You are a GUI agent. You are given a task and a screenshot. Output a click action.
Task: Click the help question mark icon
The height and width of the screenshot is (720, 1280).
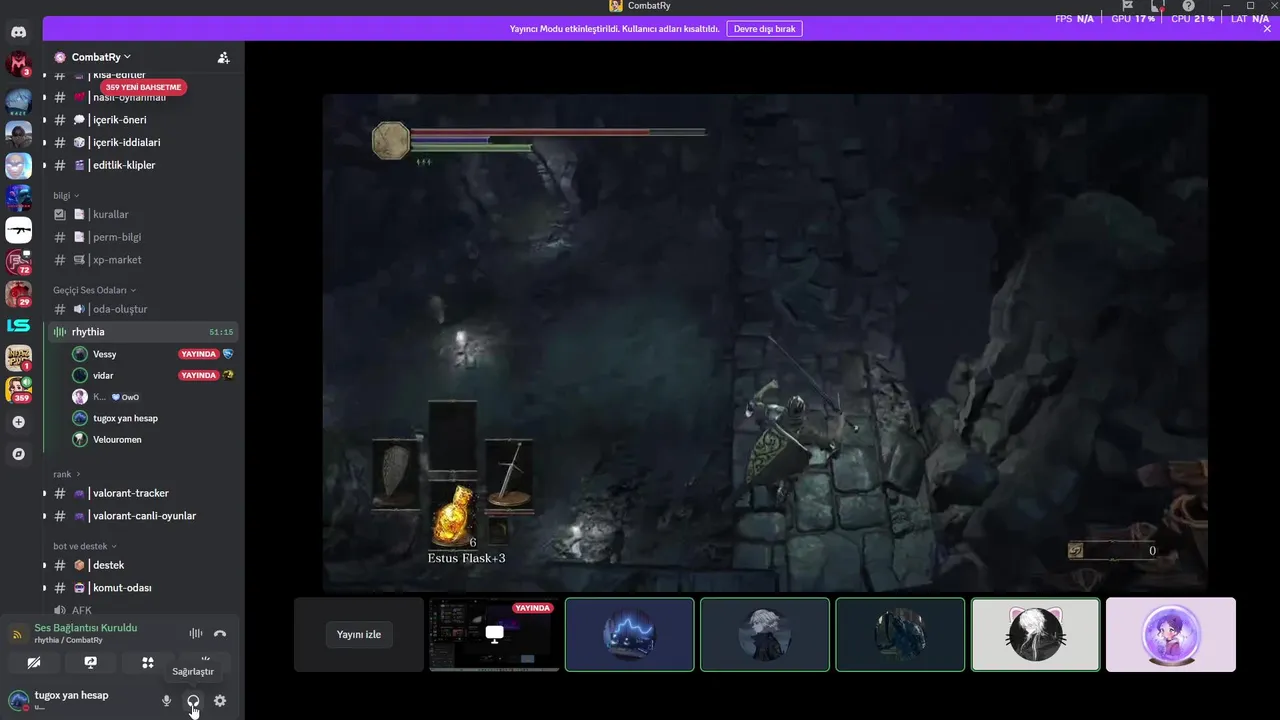click(x=1188, y=6)
